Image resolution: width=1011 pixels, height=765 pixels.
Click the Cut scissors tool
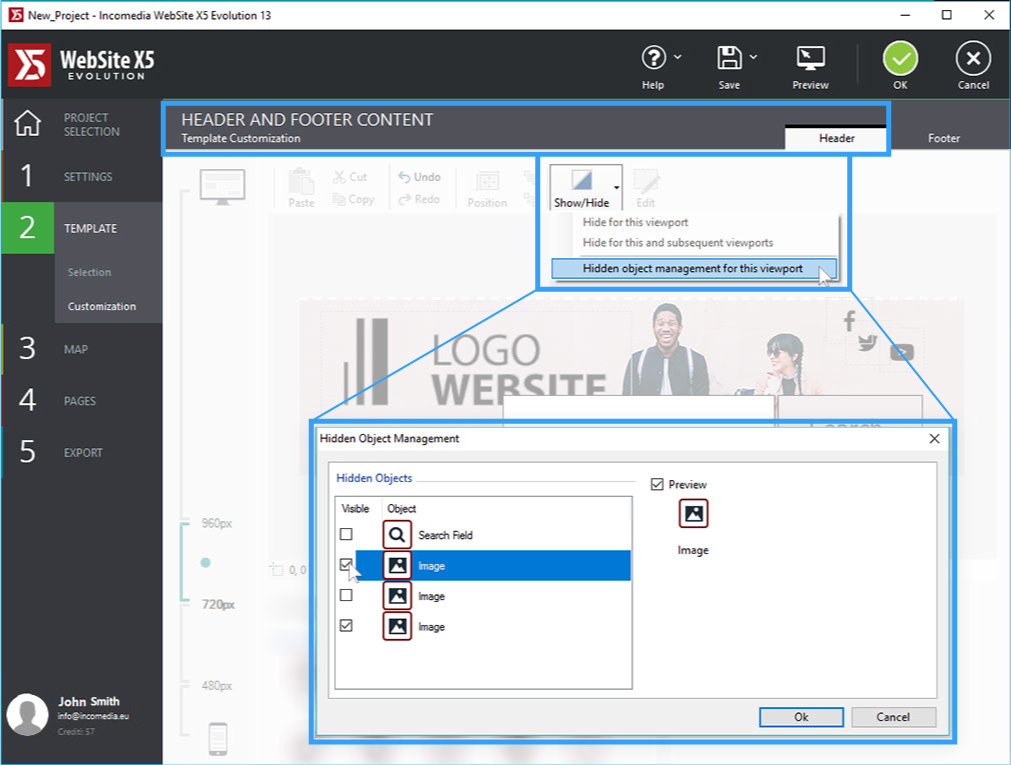click(x=350, y=177)
